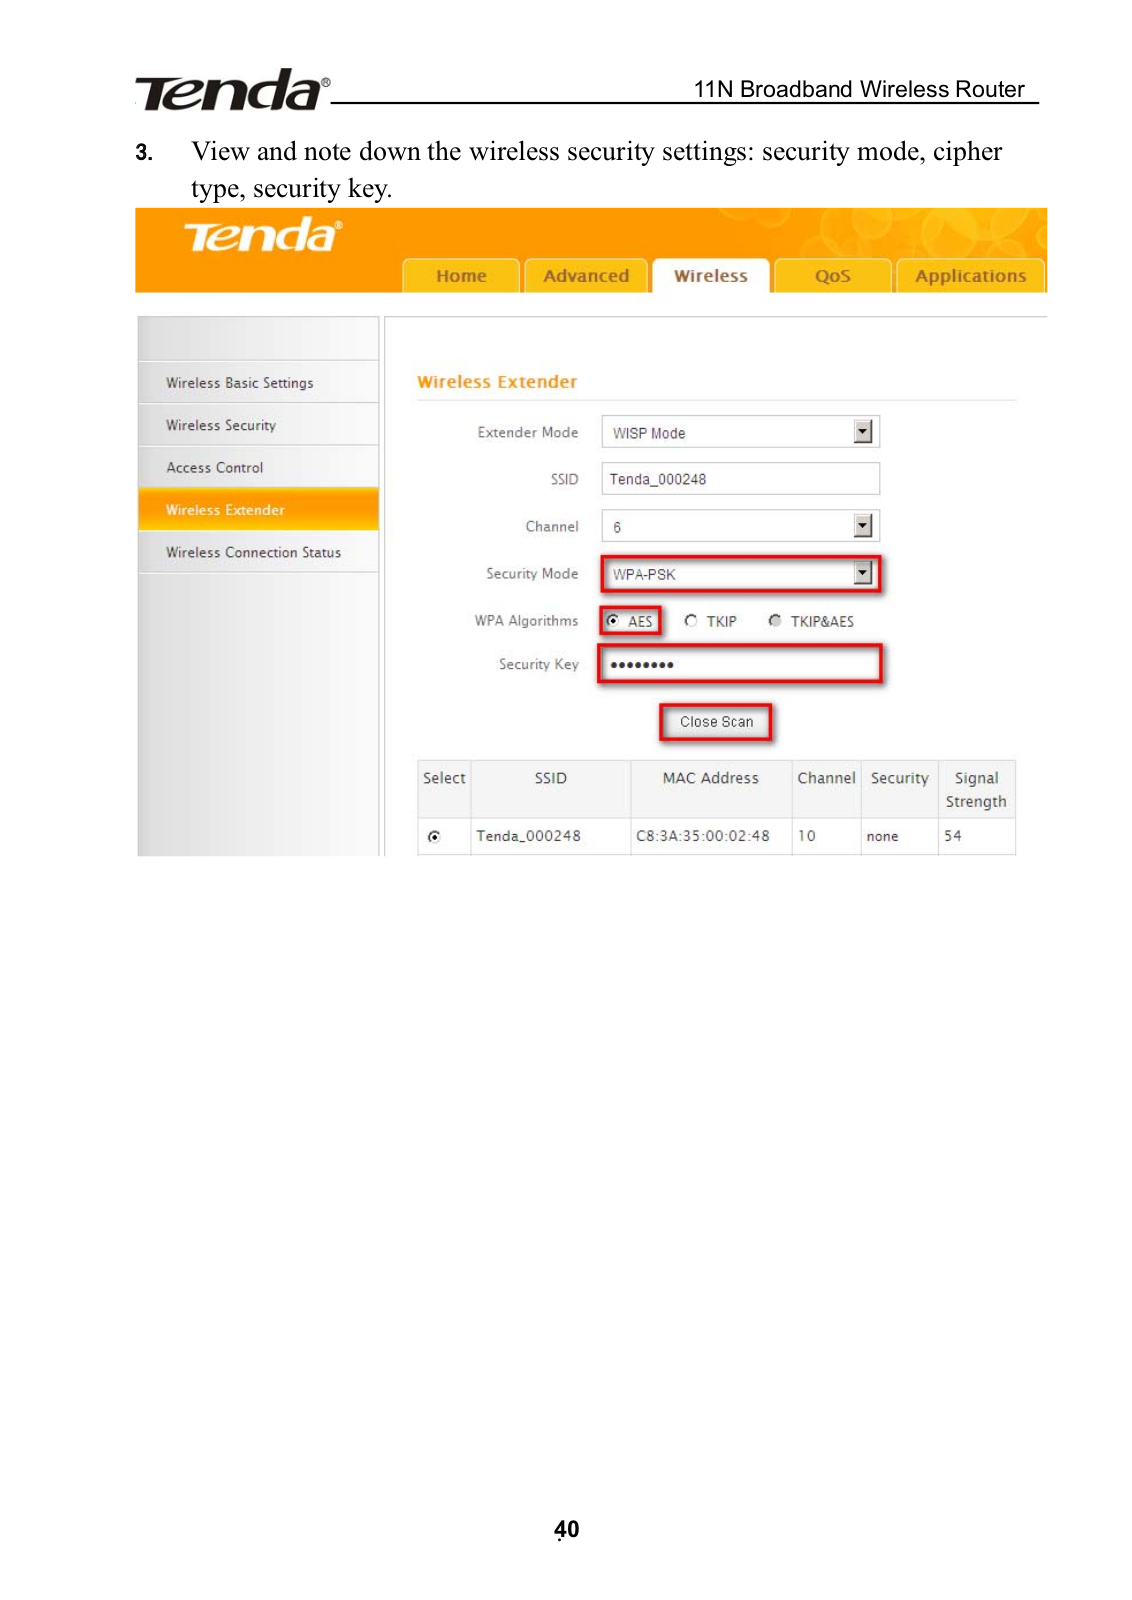Go to the Applications tab

(x=970, y=275)
